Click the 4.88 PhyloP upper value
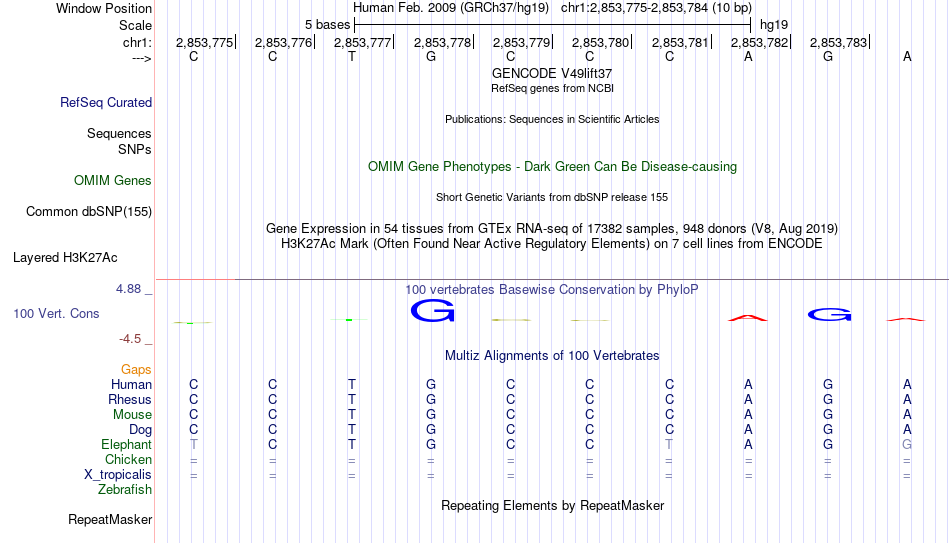The width and height of the screenshot is (950, 543). [128, 289]
